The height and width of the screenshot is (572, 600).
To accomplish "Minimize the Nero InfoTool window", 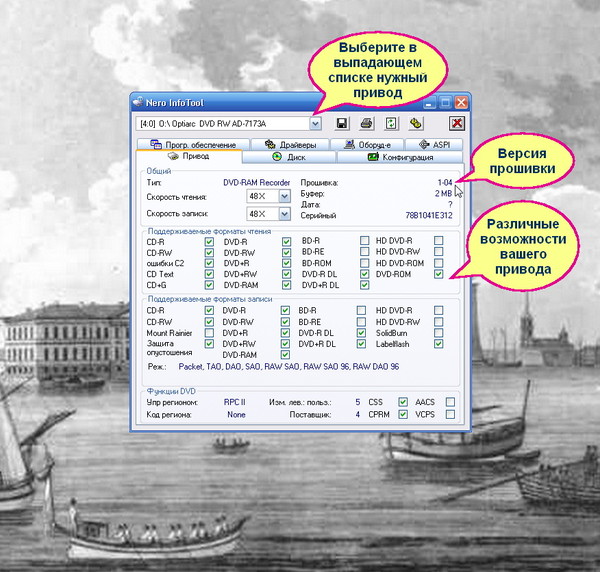I will [429, 103].
